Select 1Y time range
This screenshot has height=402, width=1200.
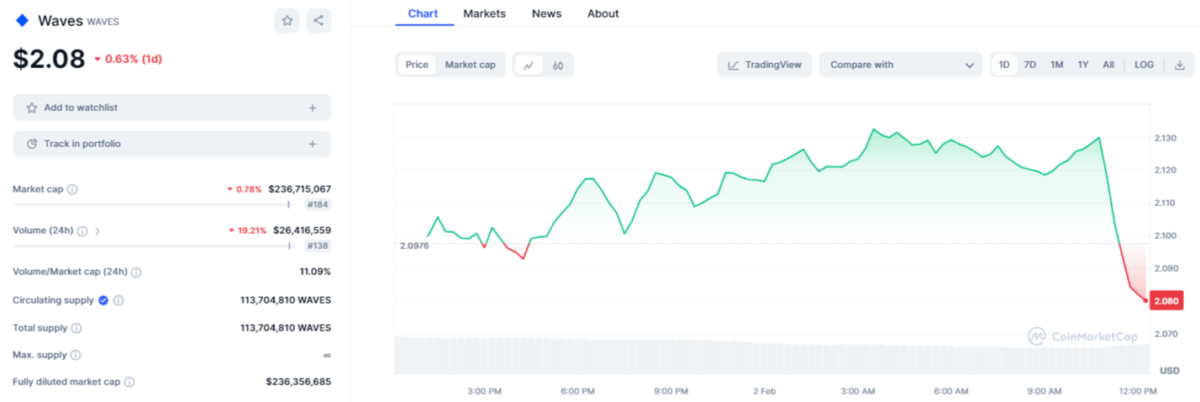coord(1083,65)
